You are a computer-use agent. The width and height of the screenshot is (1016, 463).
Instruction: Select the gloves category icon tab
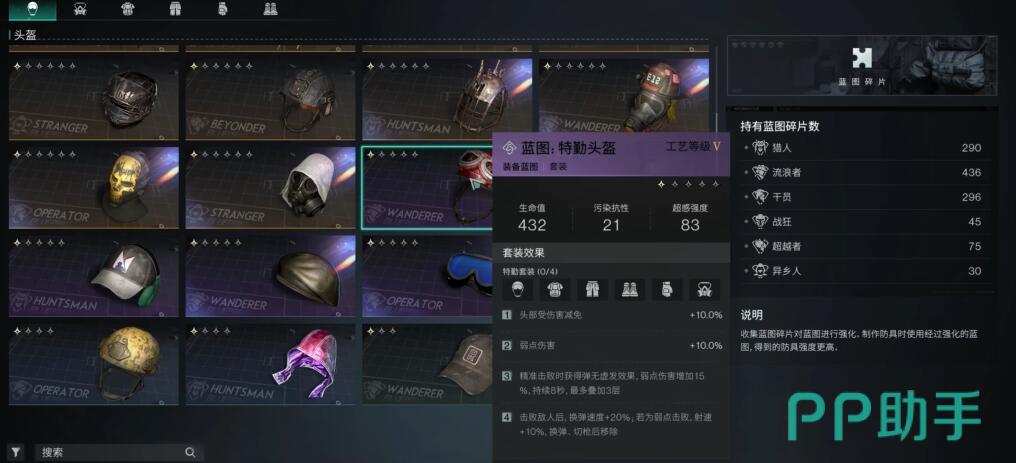[x=223, y=9]
